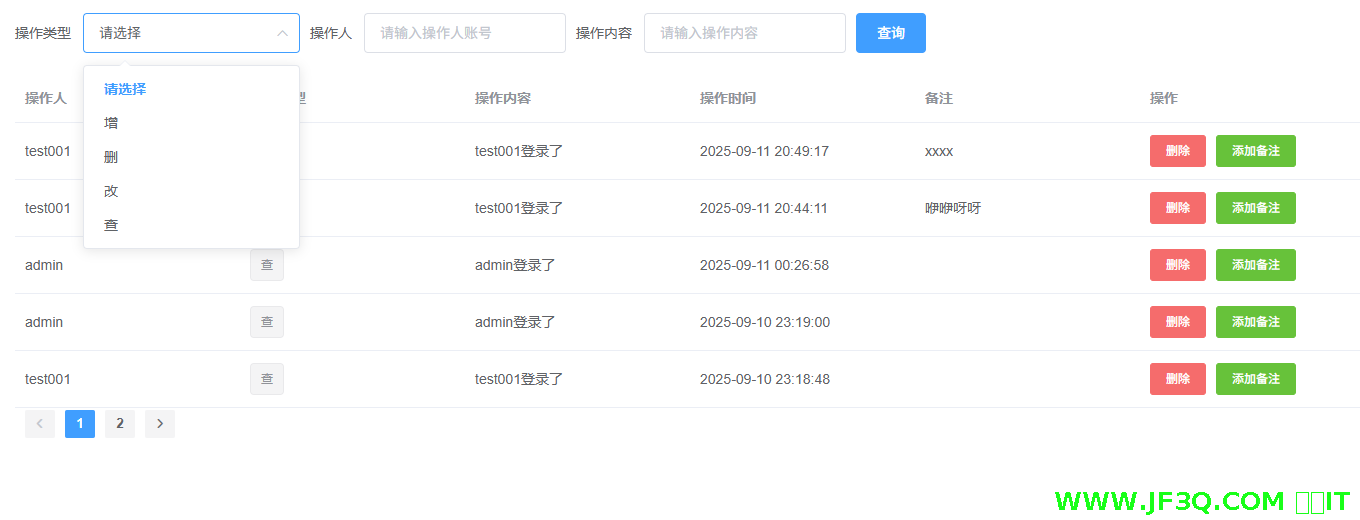Delete the admin 23:19:00 record
The height and width of the screenshot is (520, 1360).
coord(1177,322)
